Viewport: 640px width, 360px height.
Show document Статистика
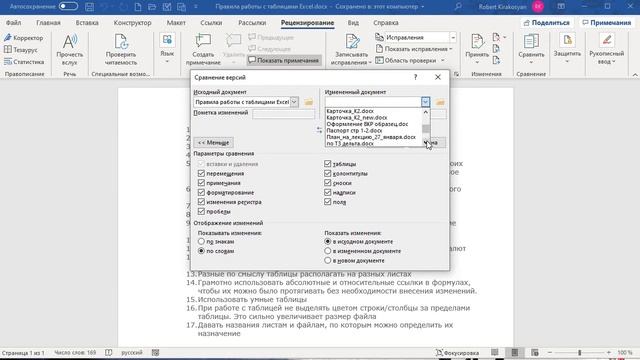pyautogui.click(x=24, y=62)
